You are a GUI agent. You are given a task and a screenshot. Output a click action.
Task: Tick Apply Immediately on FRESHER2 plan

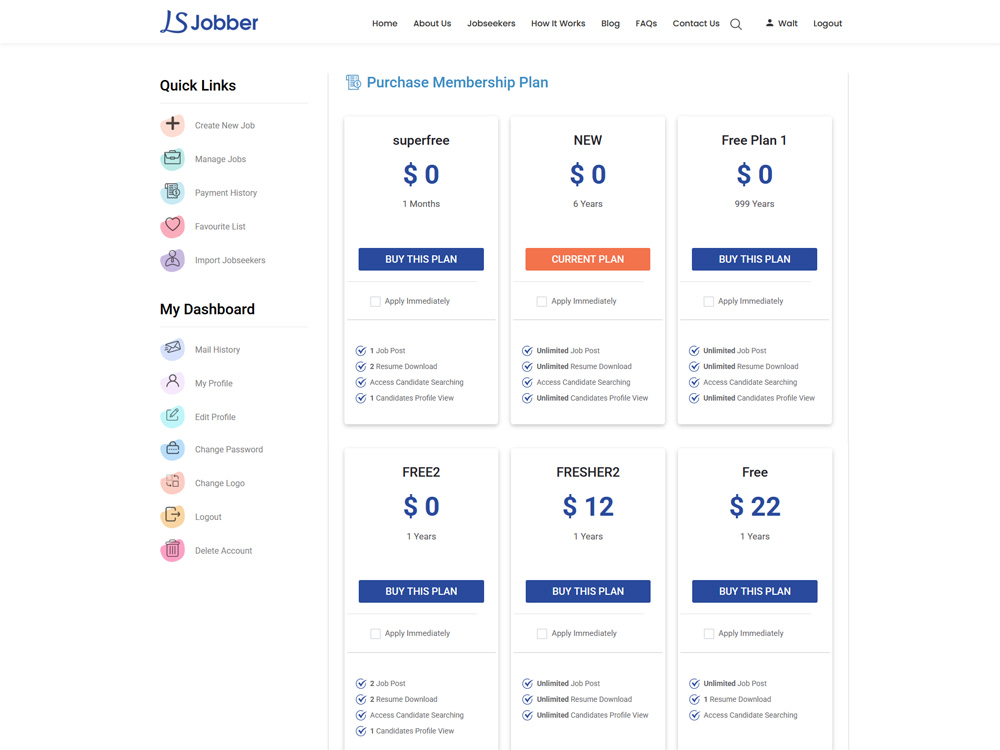pyautogui.click(x=541, y=633)
